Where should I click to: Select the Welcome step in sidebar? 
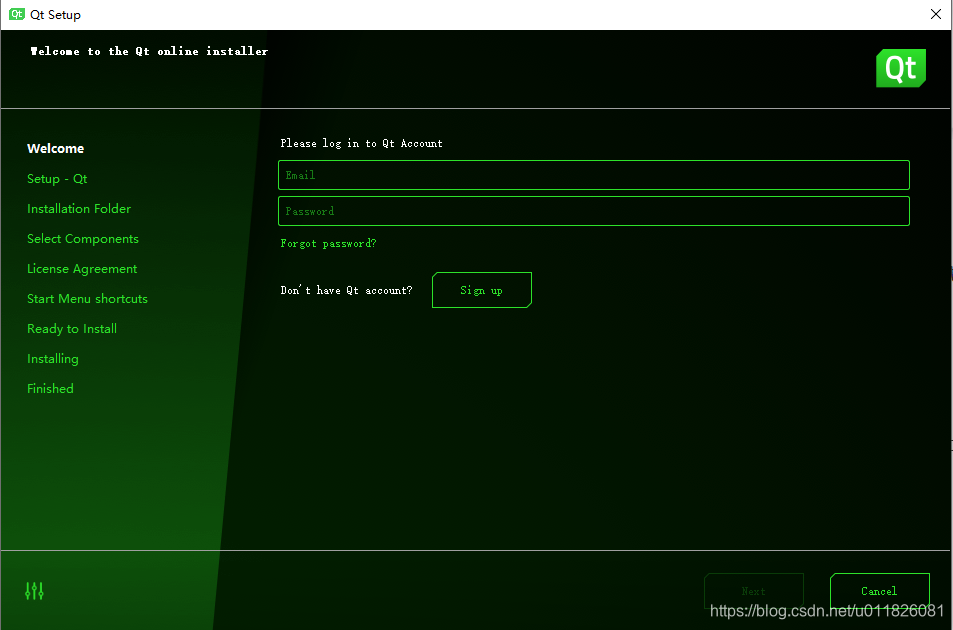pos(55,148)
